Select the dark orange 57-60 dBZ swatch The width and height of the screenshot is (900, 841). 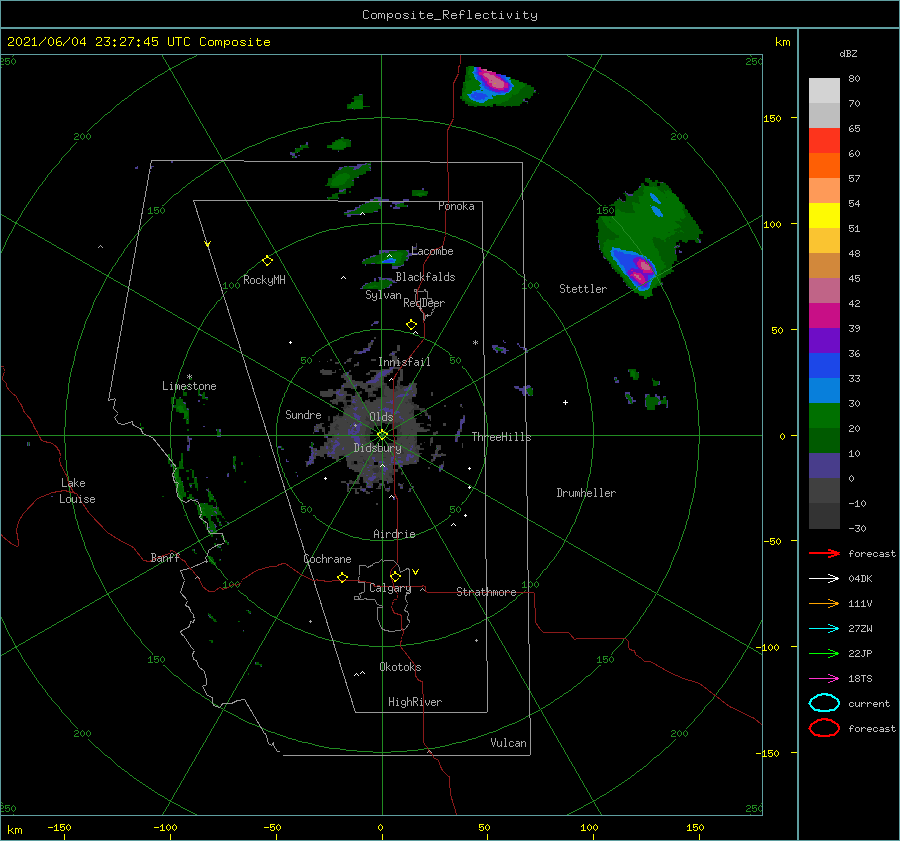(824, 165)
